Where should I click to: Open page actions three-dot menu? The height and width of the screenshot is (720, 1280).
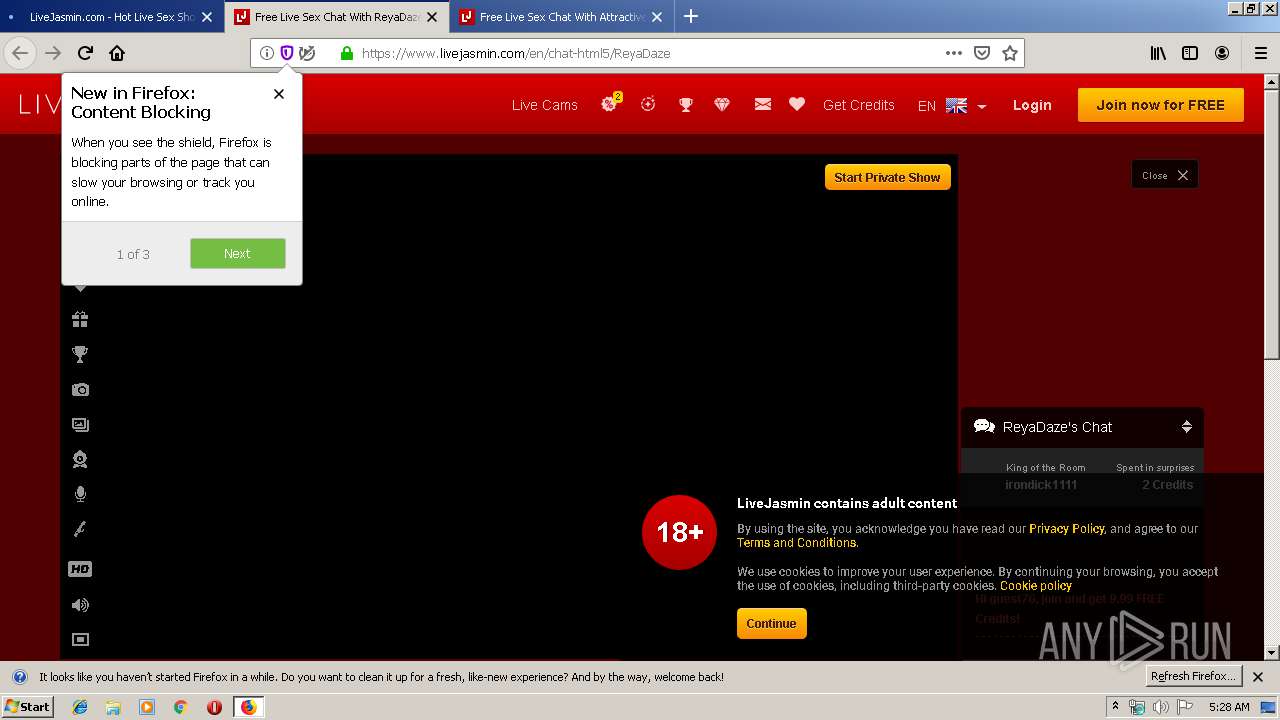pyautogui.click(x=954, y=53)
